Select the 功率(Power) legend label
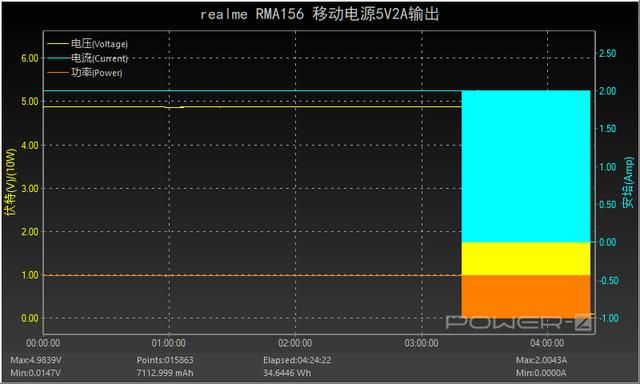This screenshot has height=384, width=640. (97, 73)
